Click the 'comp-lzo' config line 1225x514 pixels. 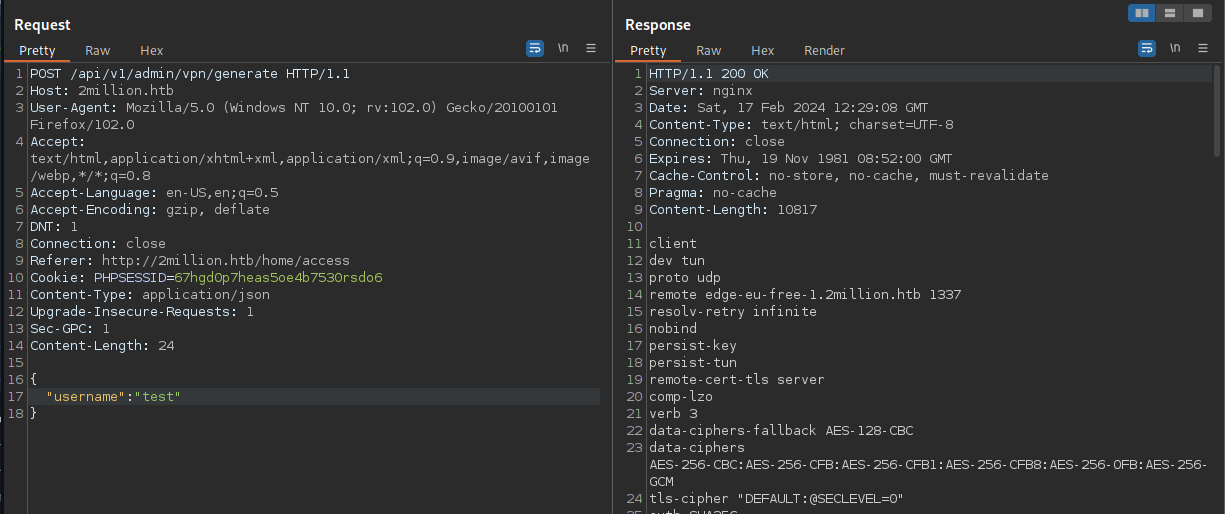(x=681, y=397)
